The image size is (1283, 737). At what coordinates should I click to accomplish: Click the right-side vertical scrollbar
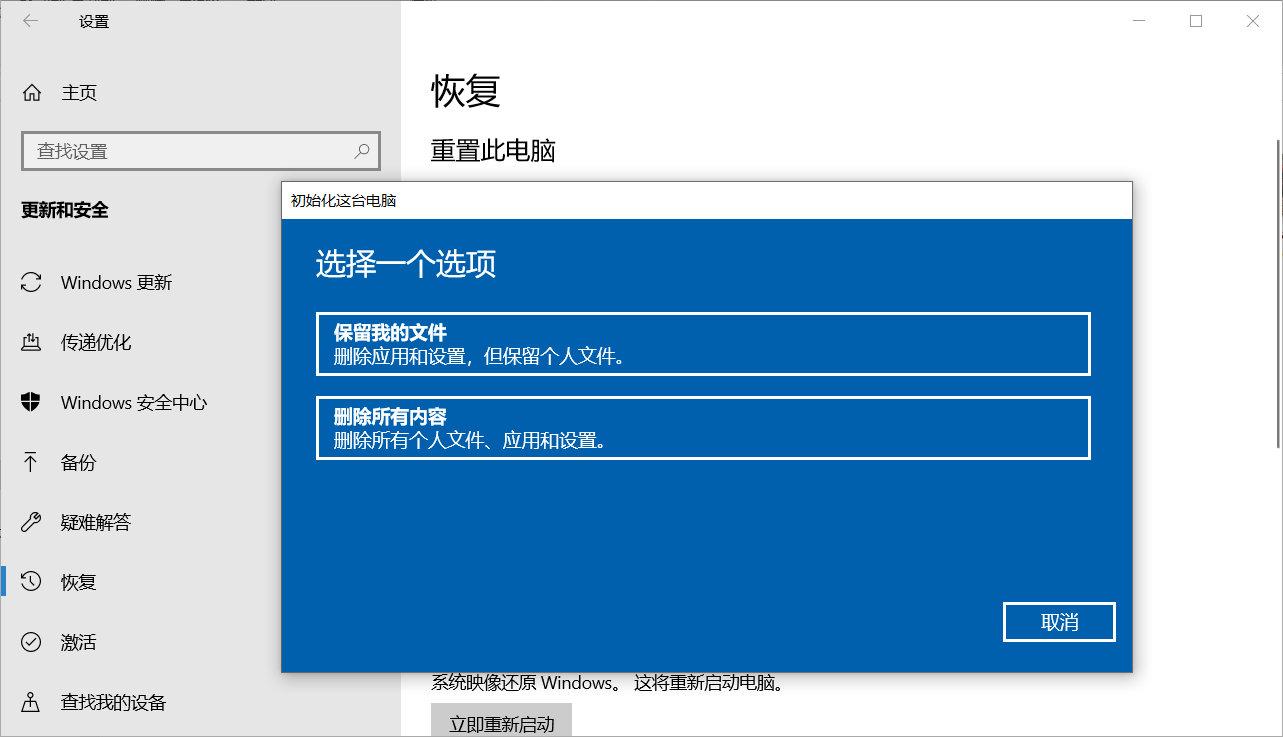tap(1278, 295)
